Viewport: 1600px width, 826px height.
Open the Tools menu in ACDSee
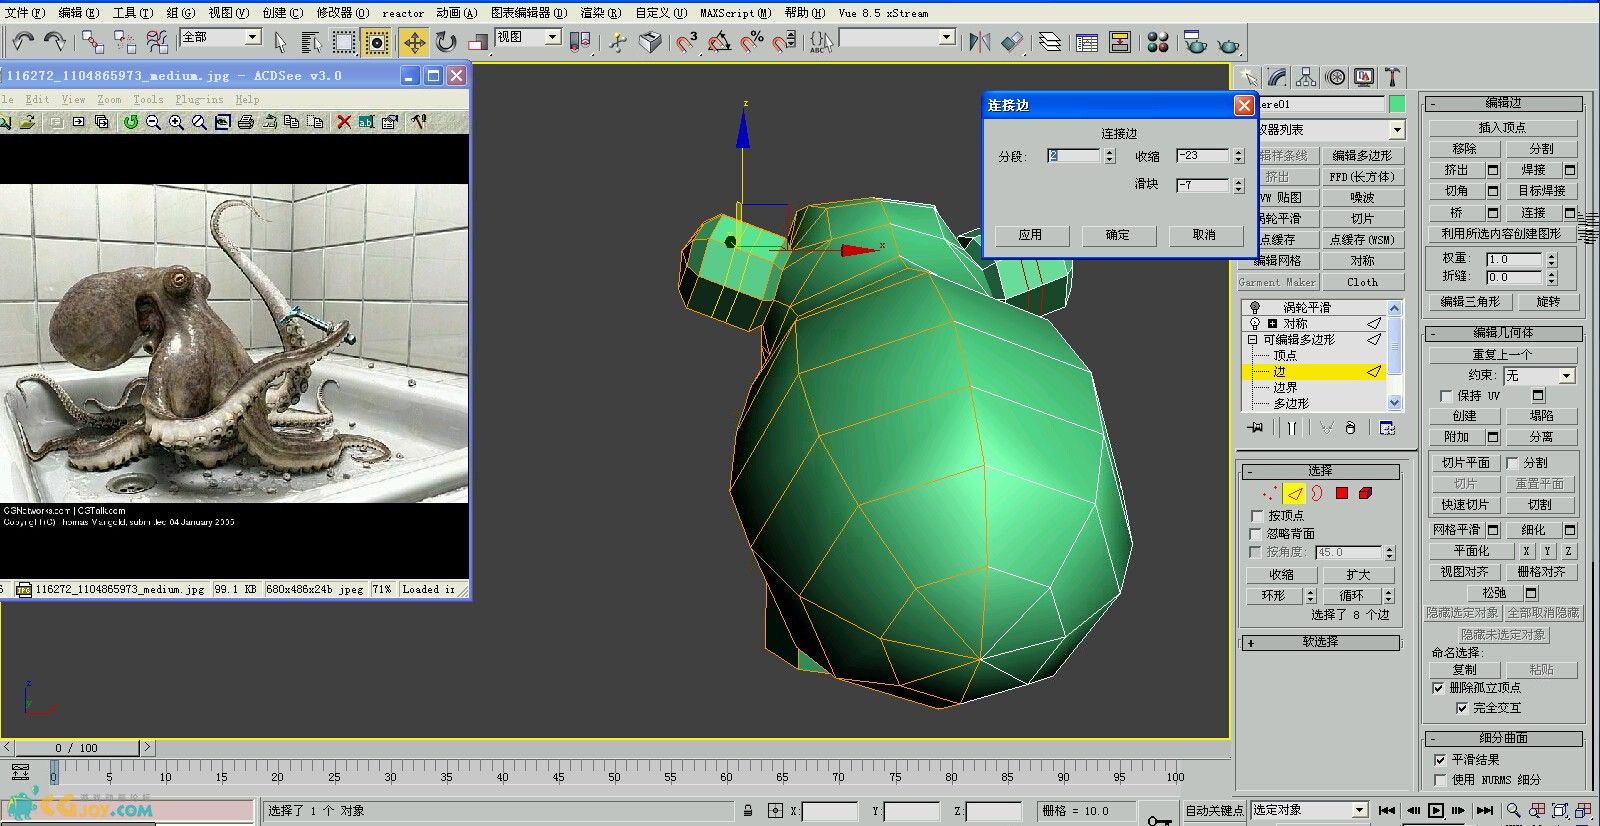tap(148, 99)
